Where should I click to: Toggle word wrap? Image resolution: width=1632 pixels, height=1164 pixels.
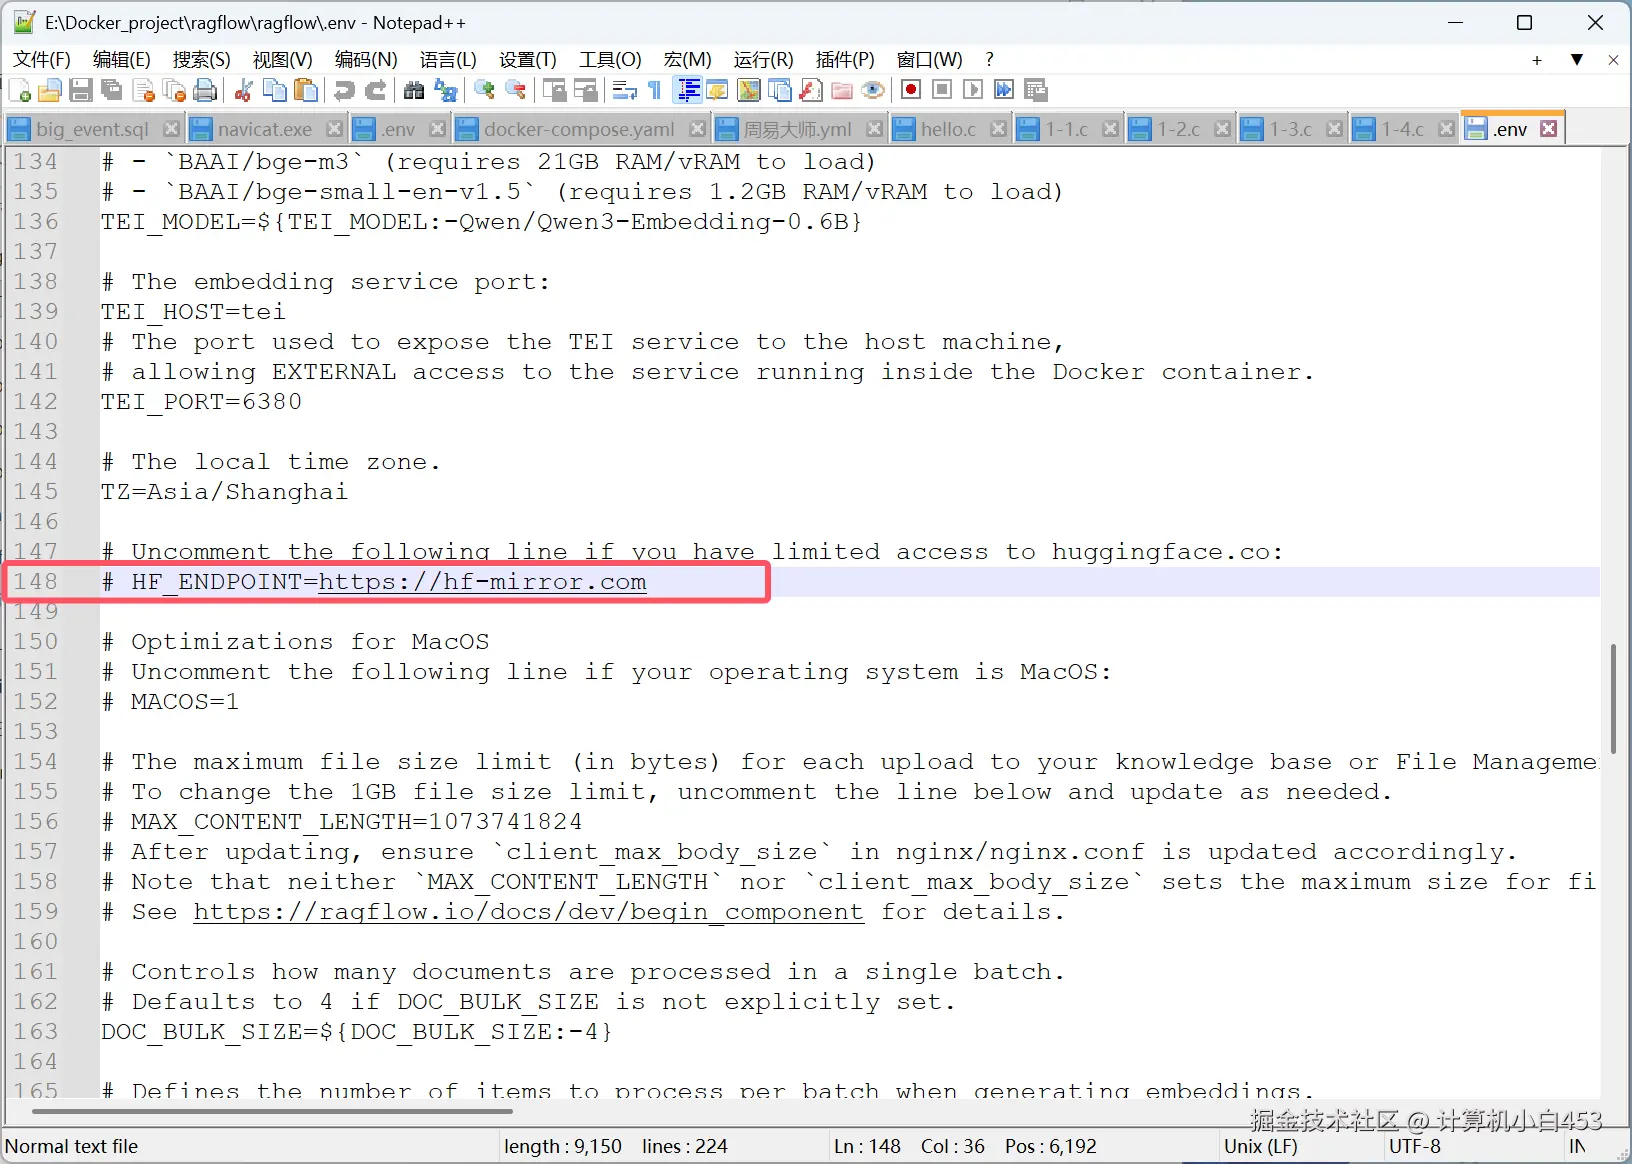[624, 91]
